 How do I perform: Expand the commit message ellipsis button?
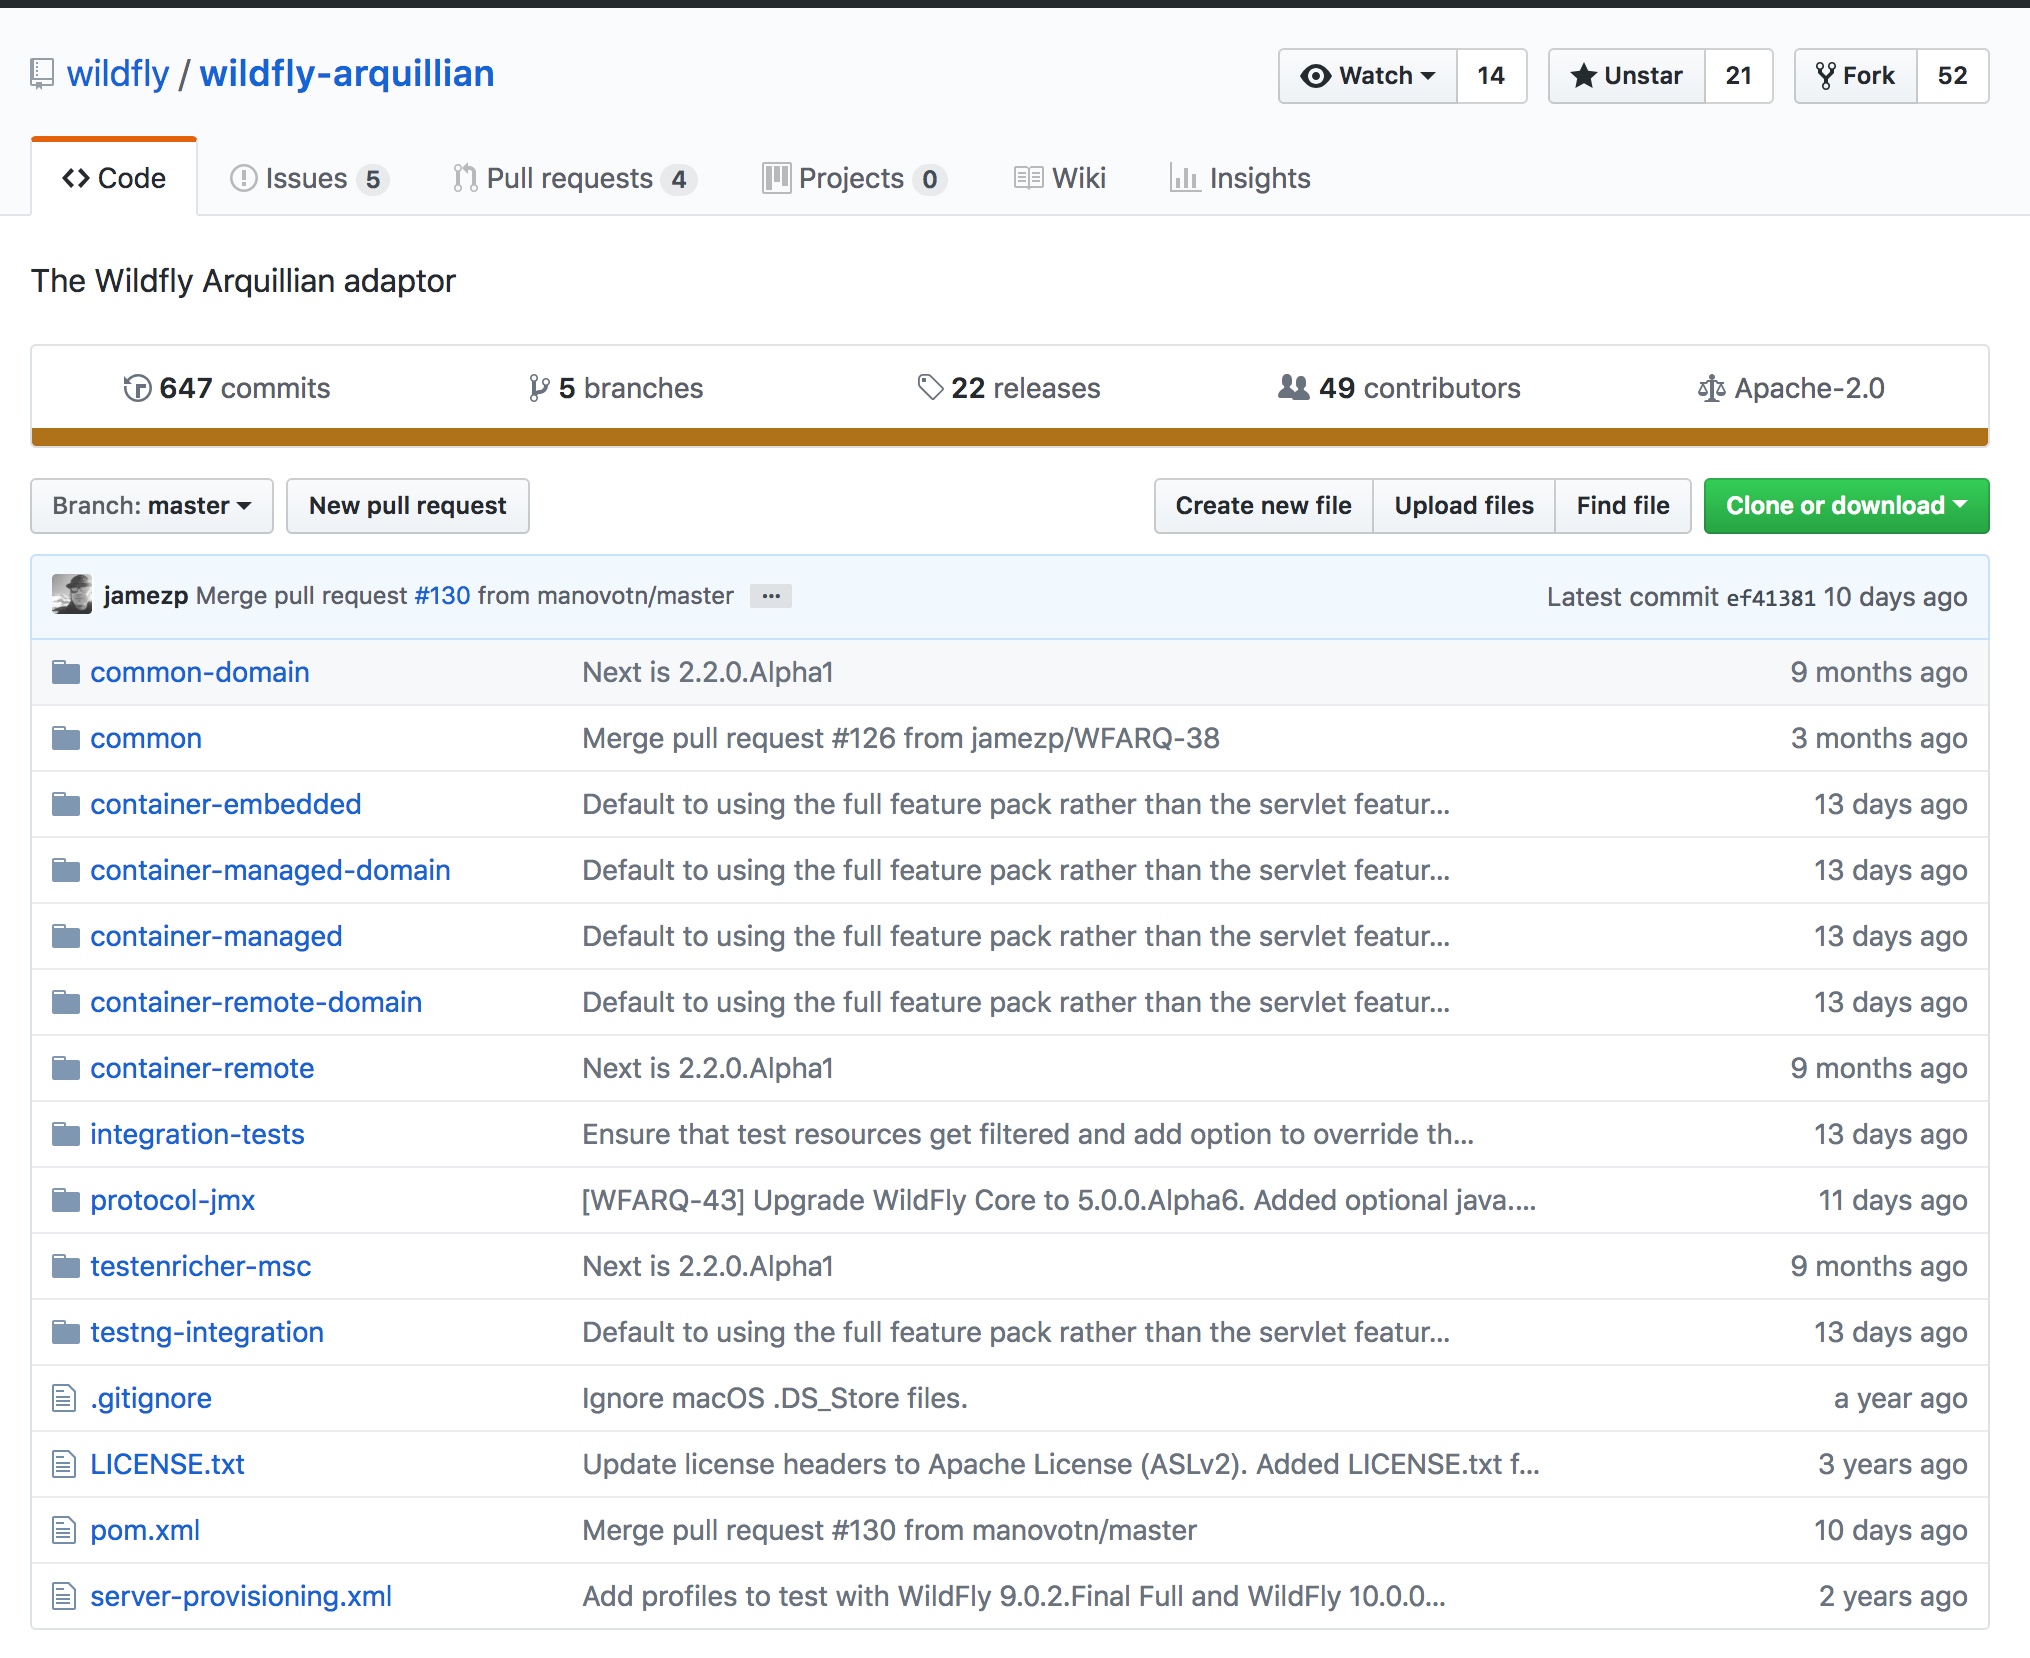pos(771,596)
